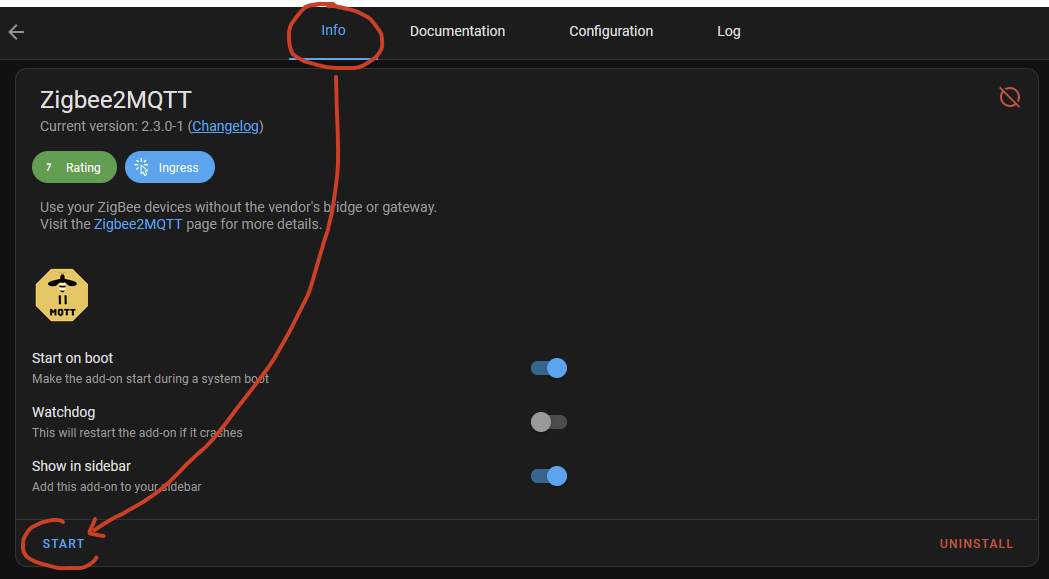Enable the Watchdog switch
This screenshot has height=579, width=1049.
549,422
